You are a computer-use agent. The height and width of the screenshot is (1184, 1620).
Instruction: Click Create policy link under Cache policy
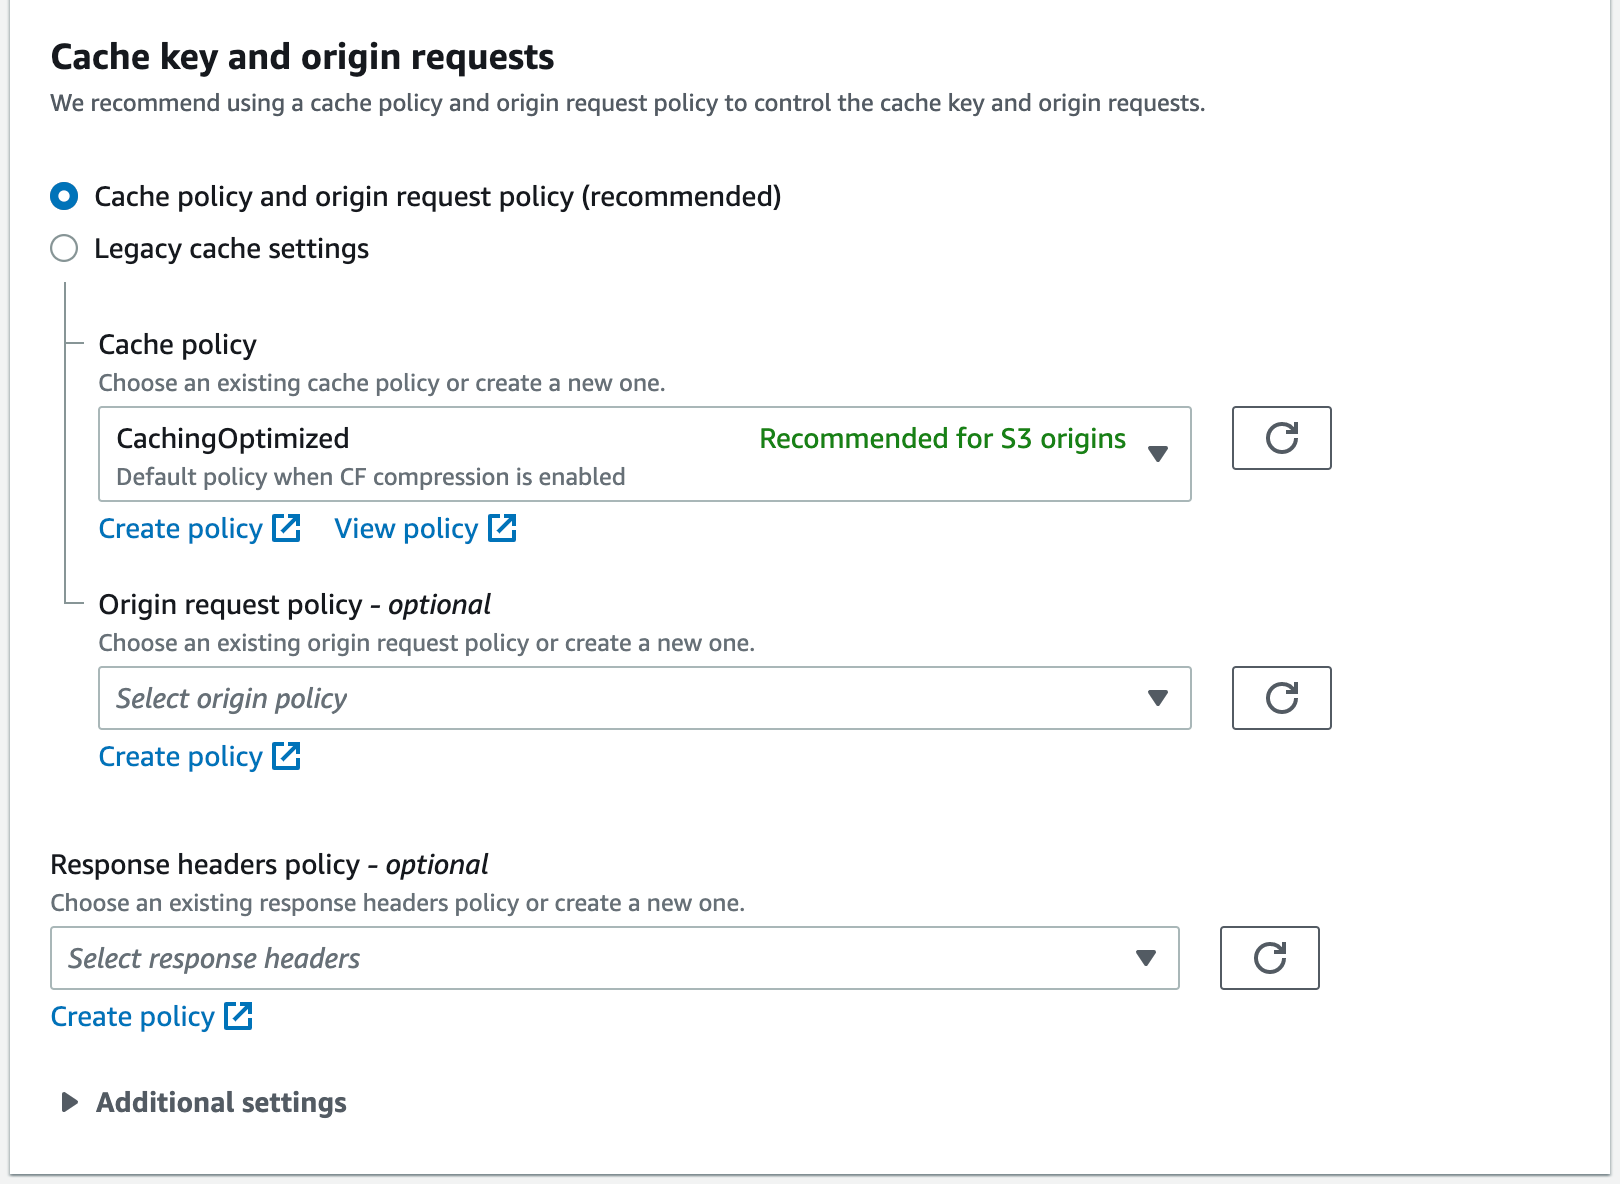(180, 528)
